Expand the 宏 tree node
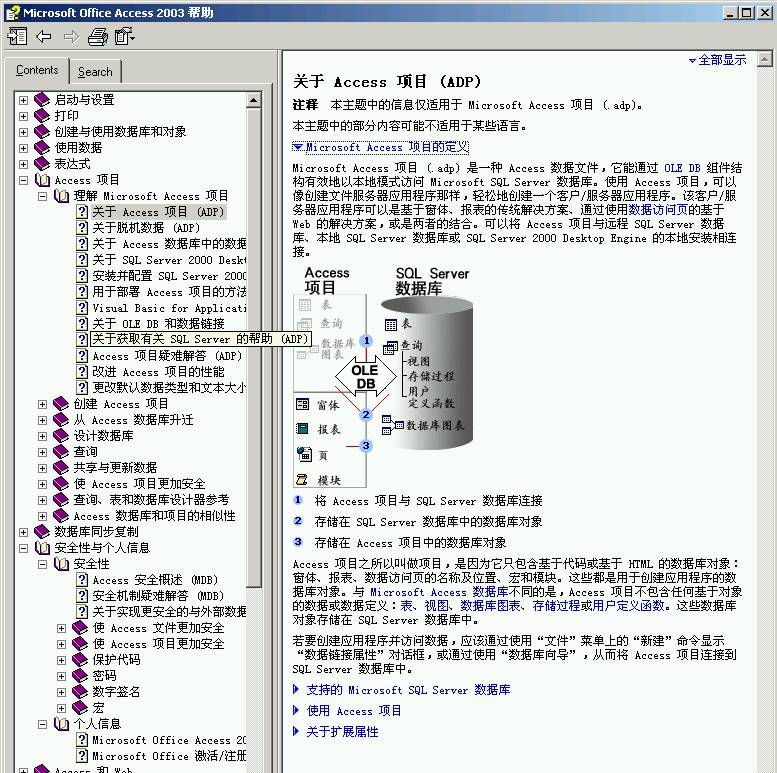777x773 pixels. coord(61,708)
